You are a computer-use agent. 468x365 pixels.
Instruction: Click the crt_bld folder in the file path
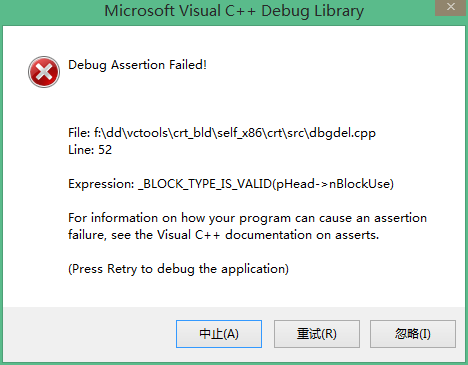pyautogui.click(x=193, y=133)
